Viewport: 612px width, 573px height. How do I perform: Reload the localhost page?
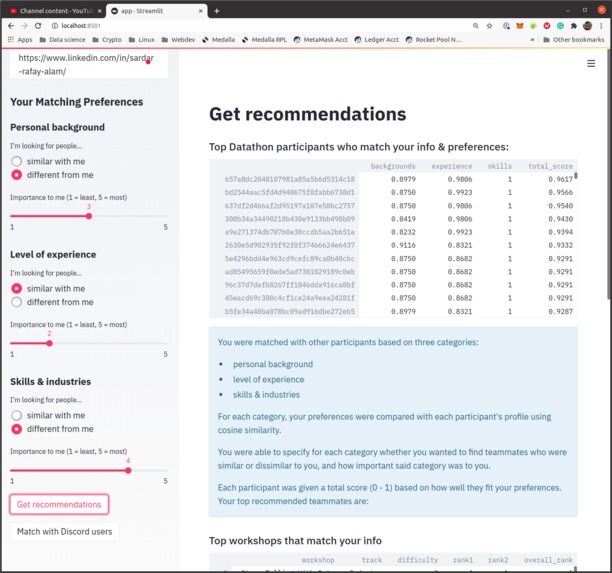click(38, 26)
